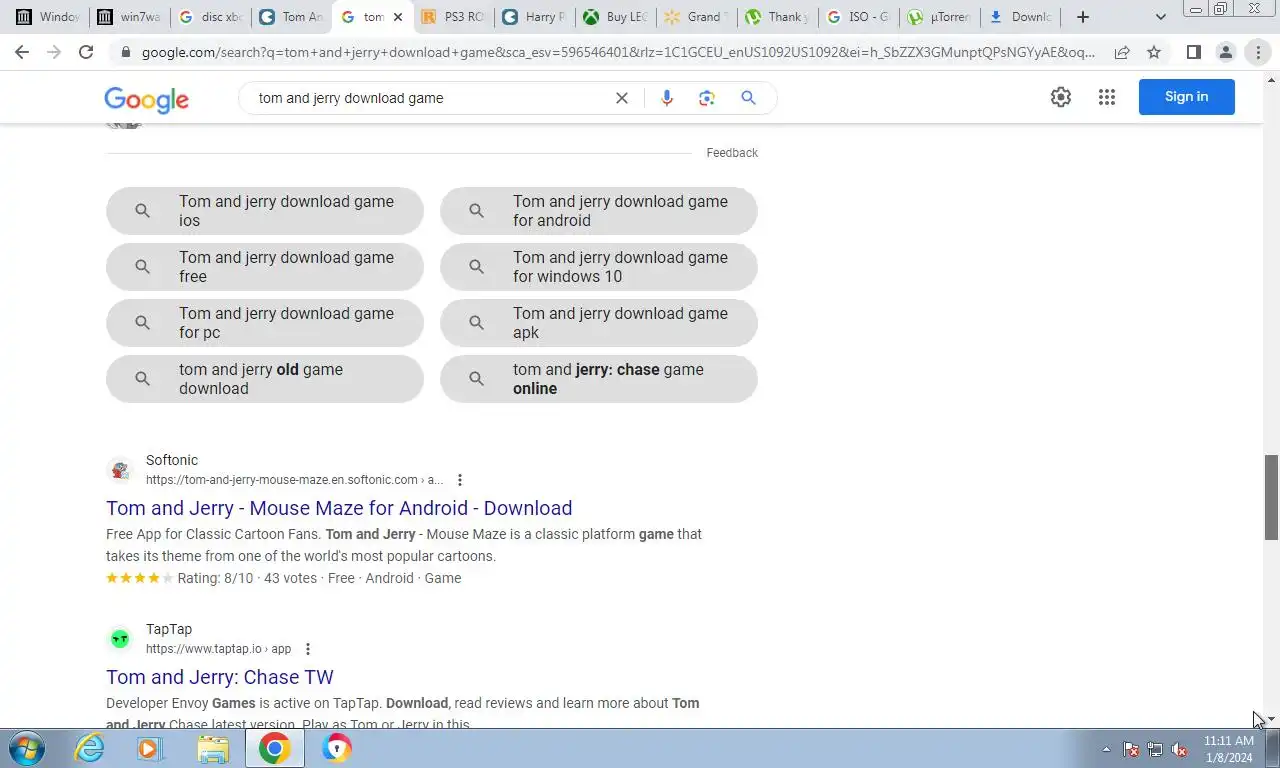Viewport: 1280px width, 768px height.
Task: Open the Google apps grid
Action: coord(1107,97)
